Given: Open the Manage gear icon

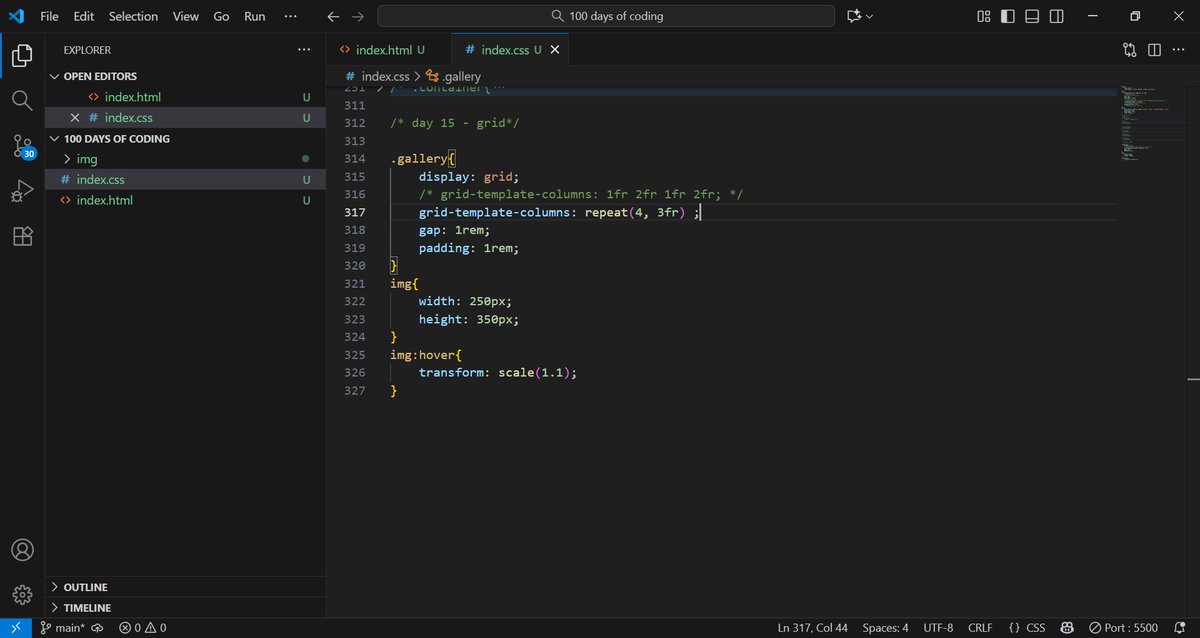Looking at the screenshot, I should [x=21, y=592].
